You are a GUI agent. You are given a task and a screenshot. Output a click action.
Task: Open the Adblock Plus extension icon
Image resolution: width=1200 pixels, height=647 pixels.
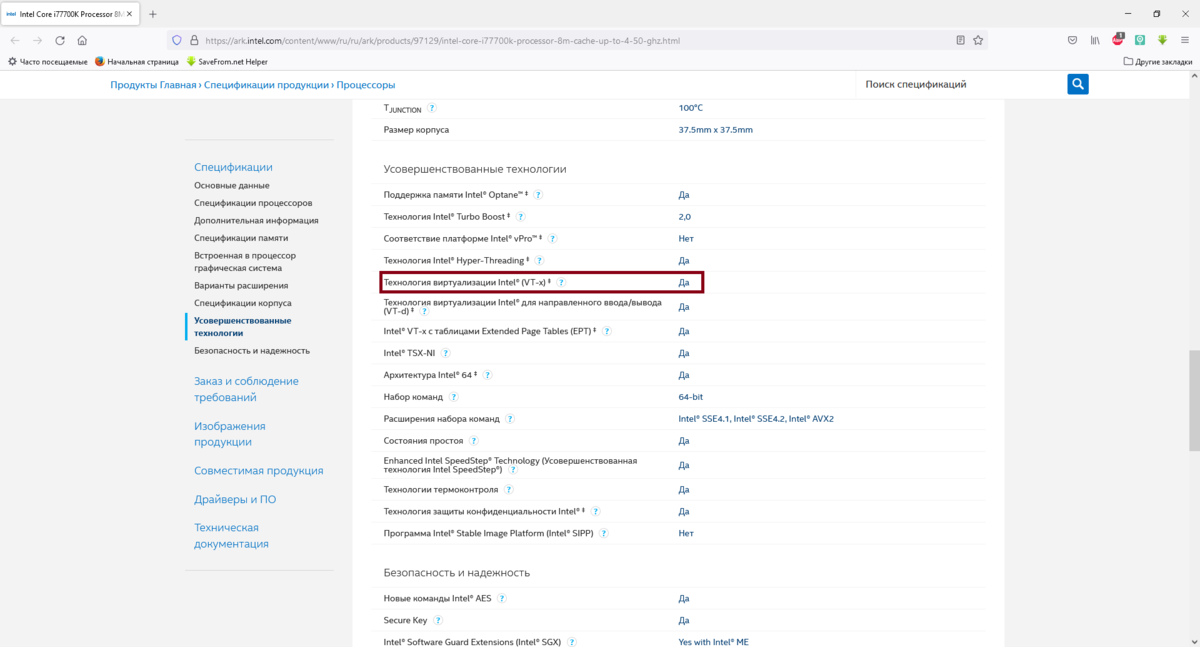tap(1118, 40)
